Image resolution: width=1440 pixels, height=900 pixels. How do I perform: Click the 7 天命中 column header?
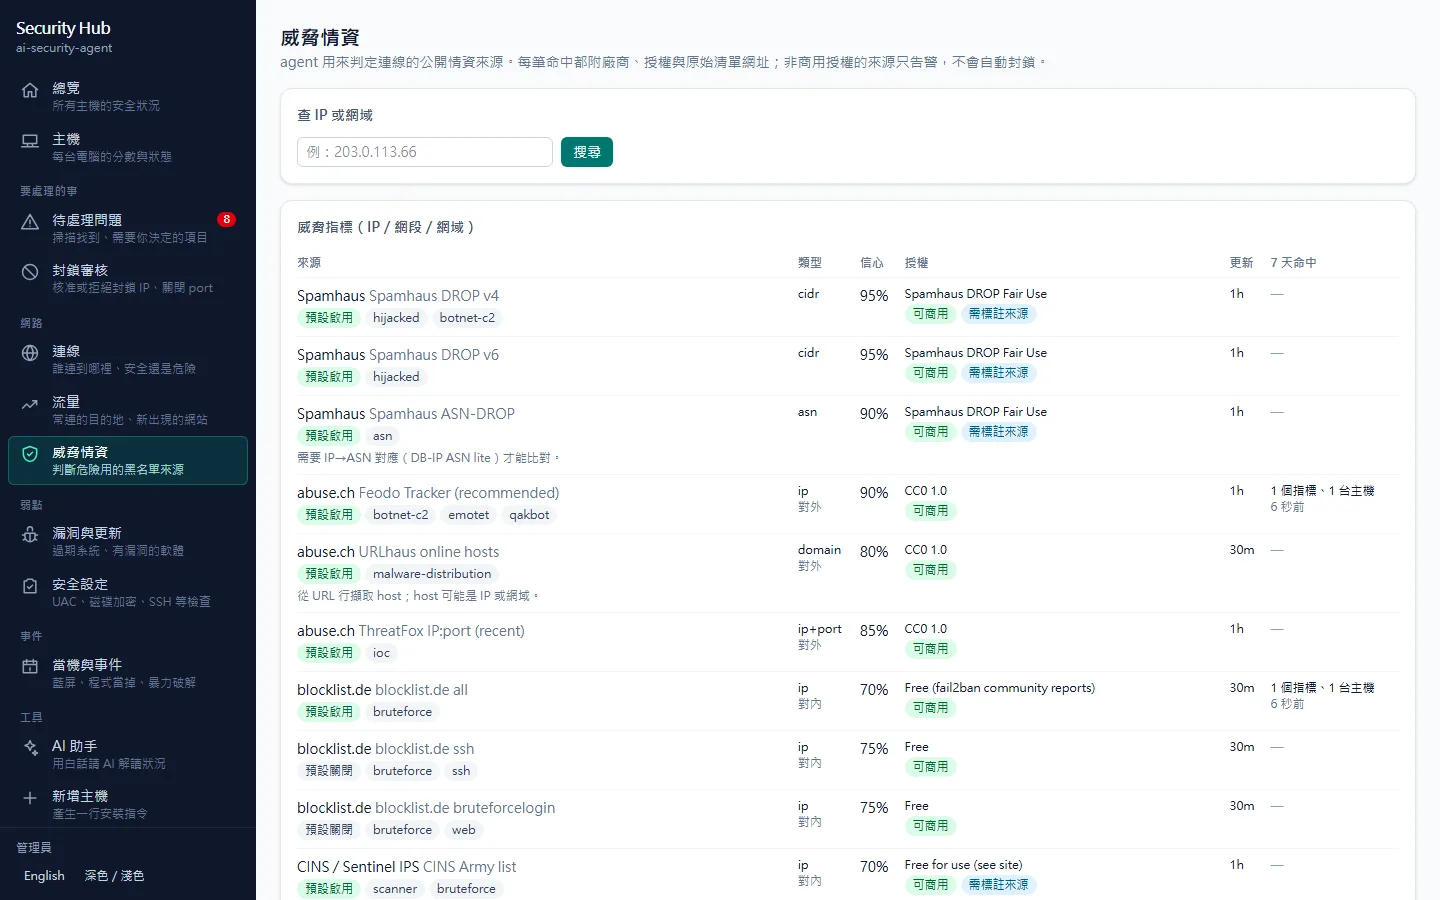1293,263
